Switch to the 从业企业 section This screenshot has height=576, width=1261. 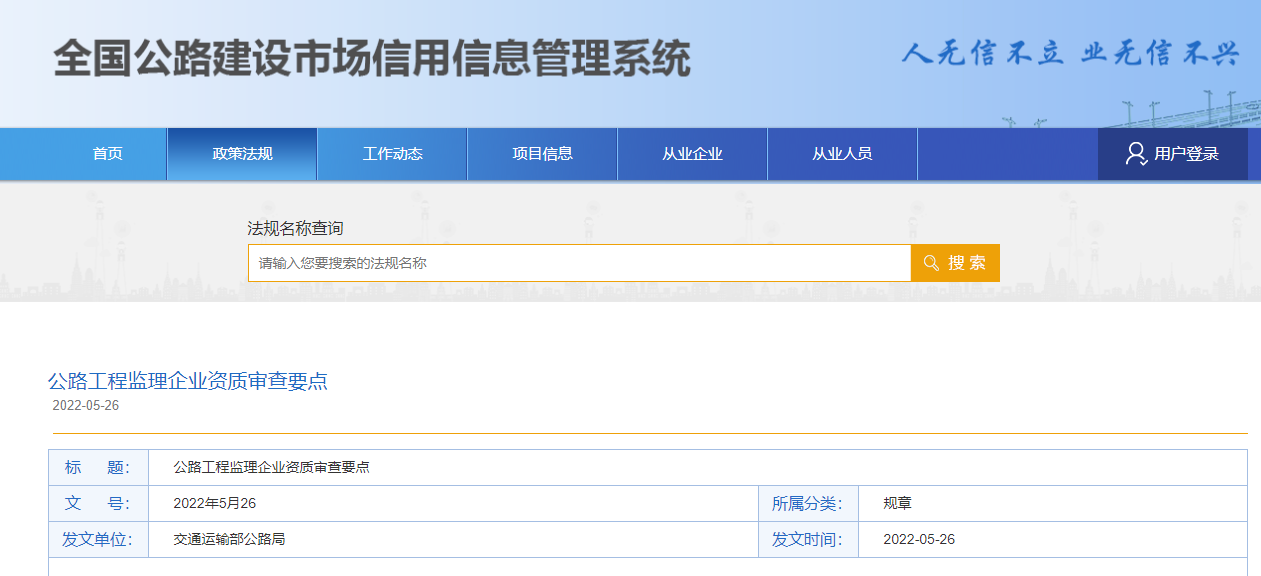[x=692, y=154]
